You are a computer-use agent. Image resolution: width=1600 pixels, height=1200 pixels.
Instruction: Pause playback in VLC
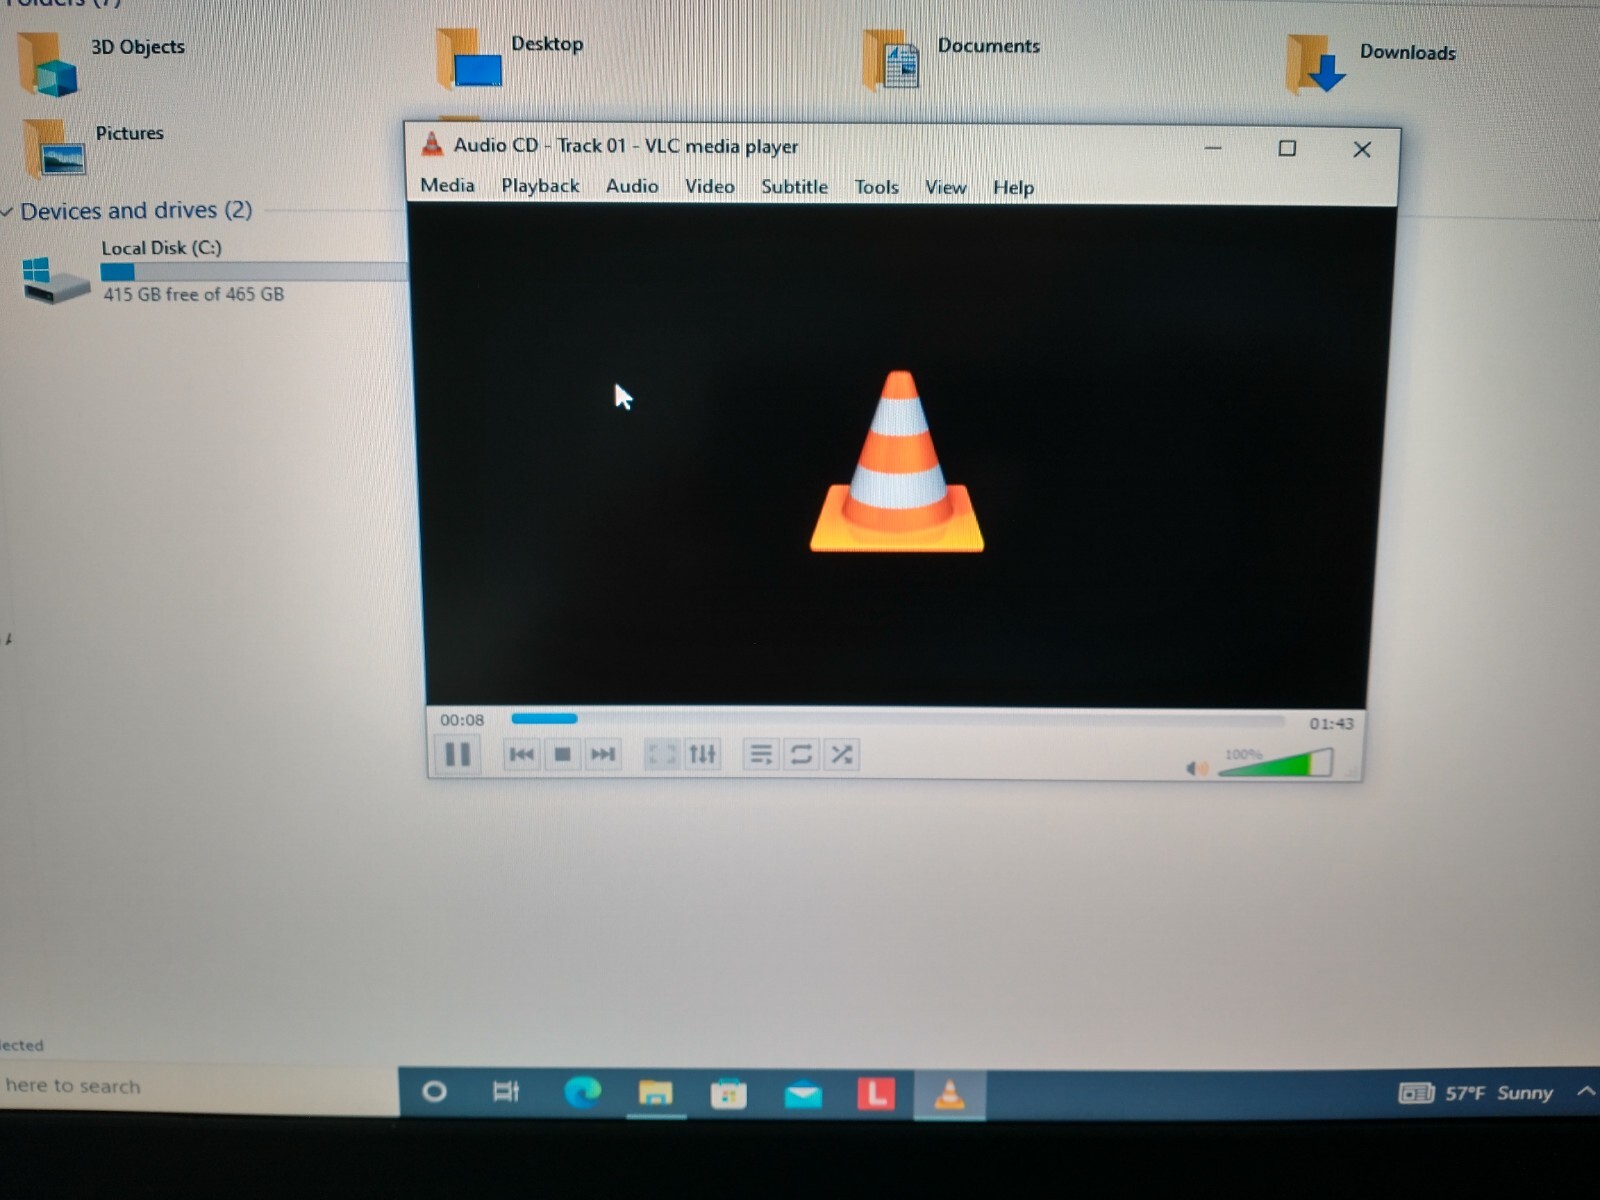pos(457,754)
